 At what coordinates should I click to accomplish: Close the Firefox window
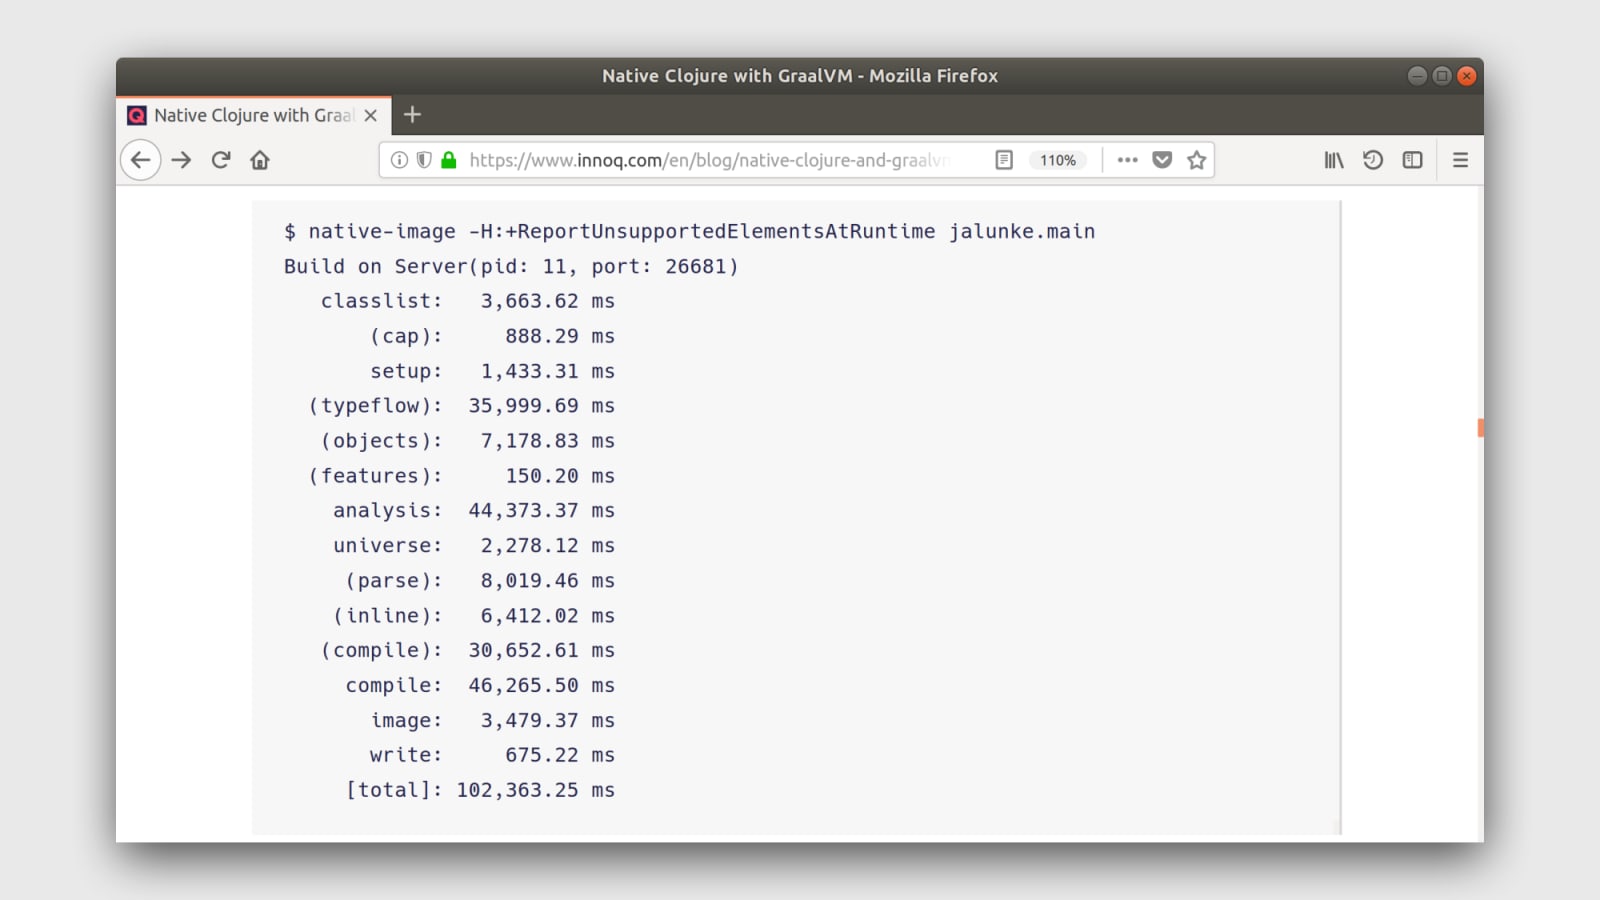tap(1467, 76)
